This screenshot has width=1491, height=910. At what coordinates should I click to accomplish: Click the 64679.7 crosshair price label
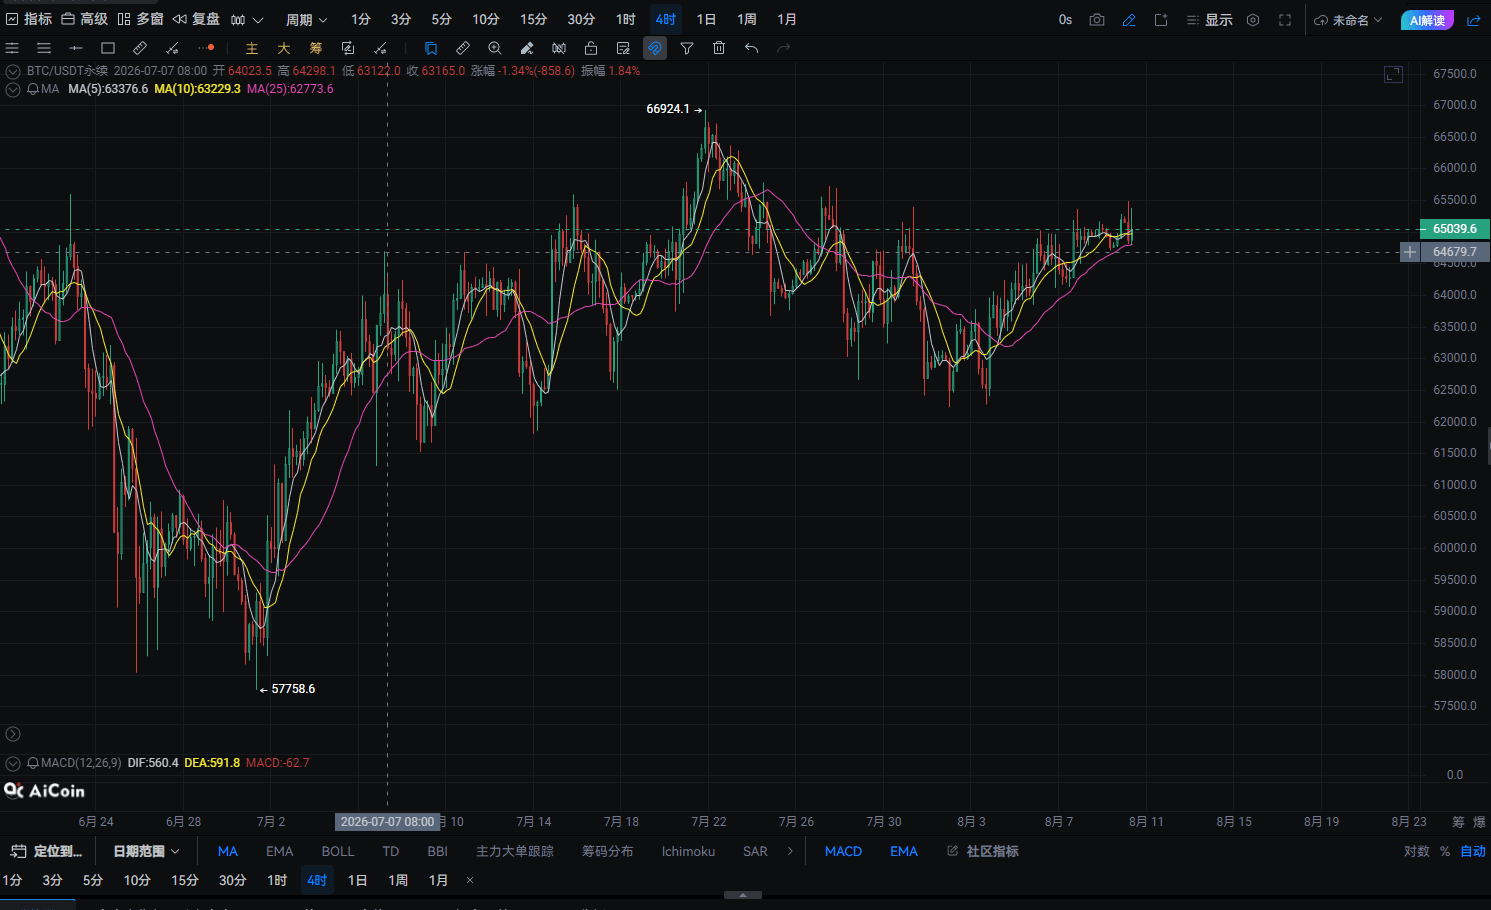[x=1454, y=252]
